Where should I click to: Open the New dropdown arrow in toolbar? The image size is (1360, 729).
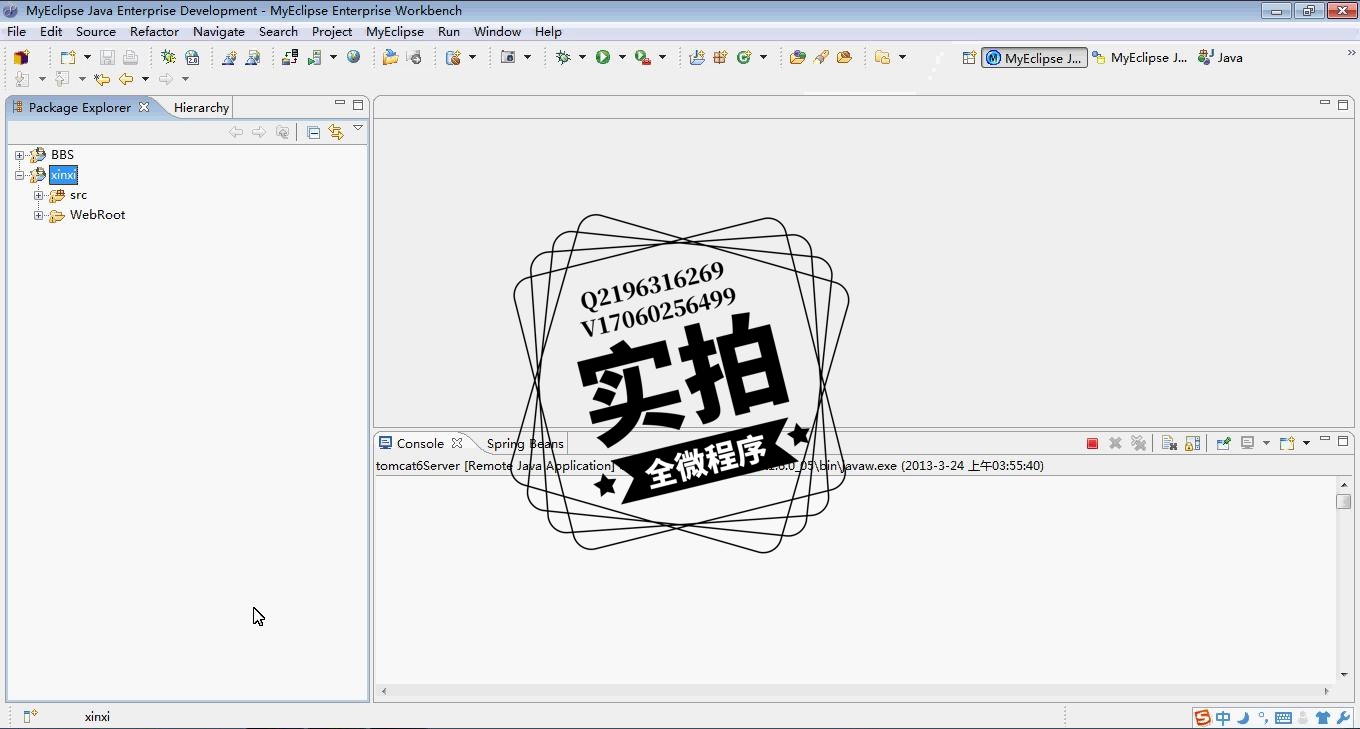click(x=87, y=58)
